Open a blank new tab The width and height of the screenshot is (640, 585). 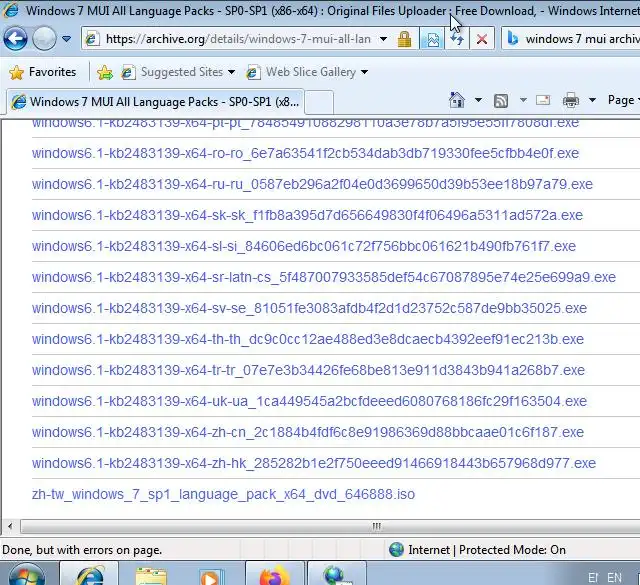(319, 102)
